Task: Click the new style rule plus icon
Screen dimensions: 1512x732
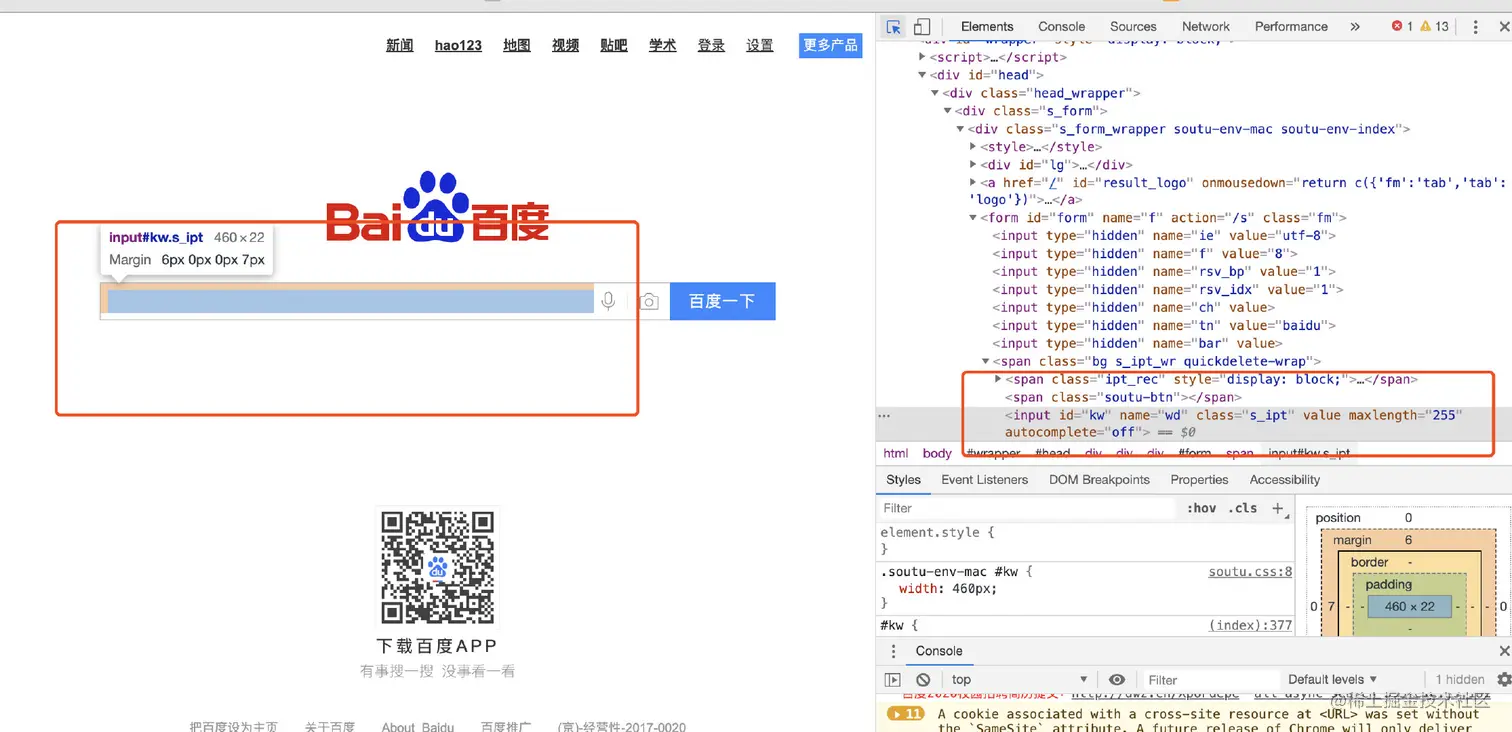Action: click(x=1277, y=508)
